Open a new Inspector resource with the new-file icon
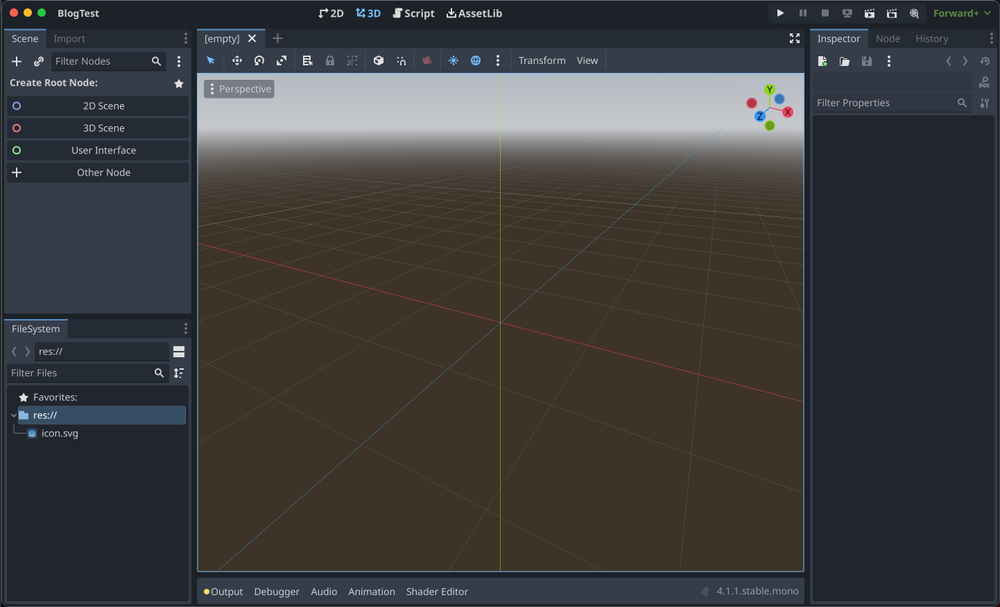The width and height of the screenshot is (1000, 607). [822, 61]
